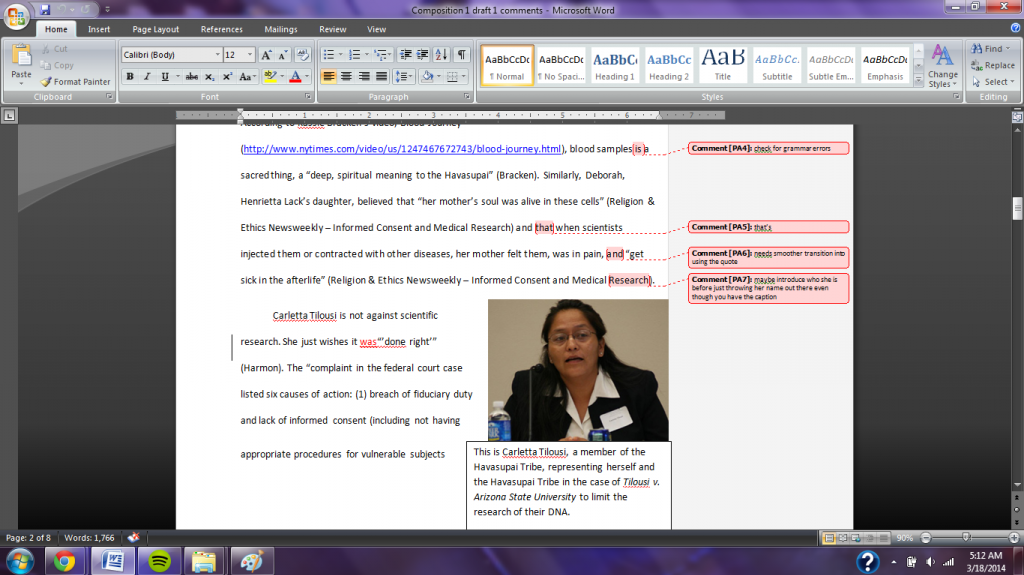
Task: Open the Page Layout tab
Action: pyautogui.click(x=156, y=30)
